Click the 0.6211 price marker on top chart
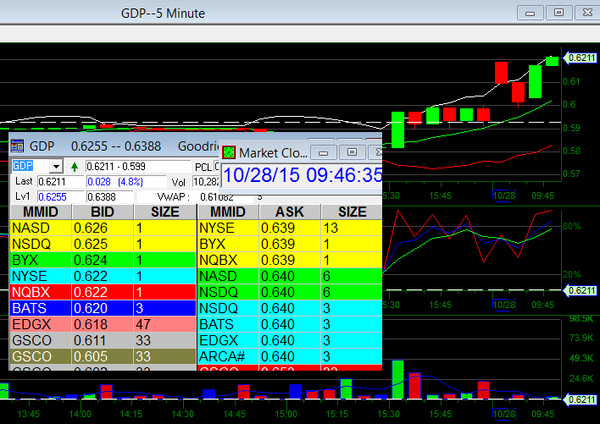 point(580,58)
